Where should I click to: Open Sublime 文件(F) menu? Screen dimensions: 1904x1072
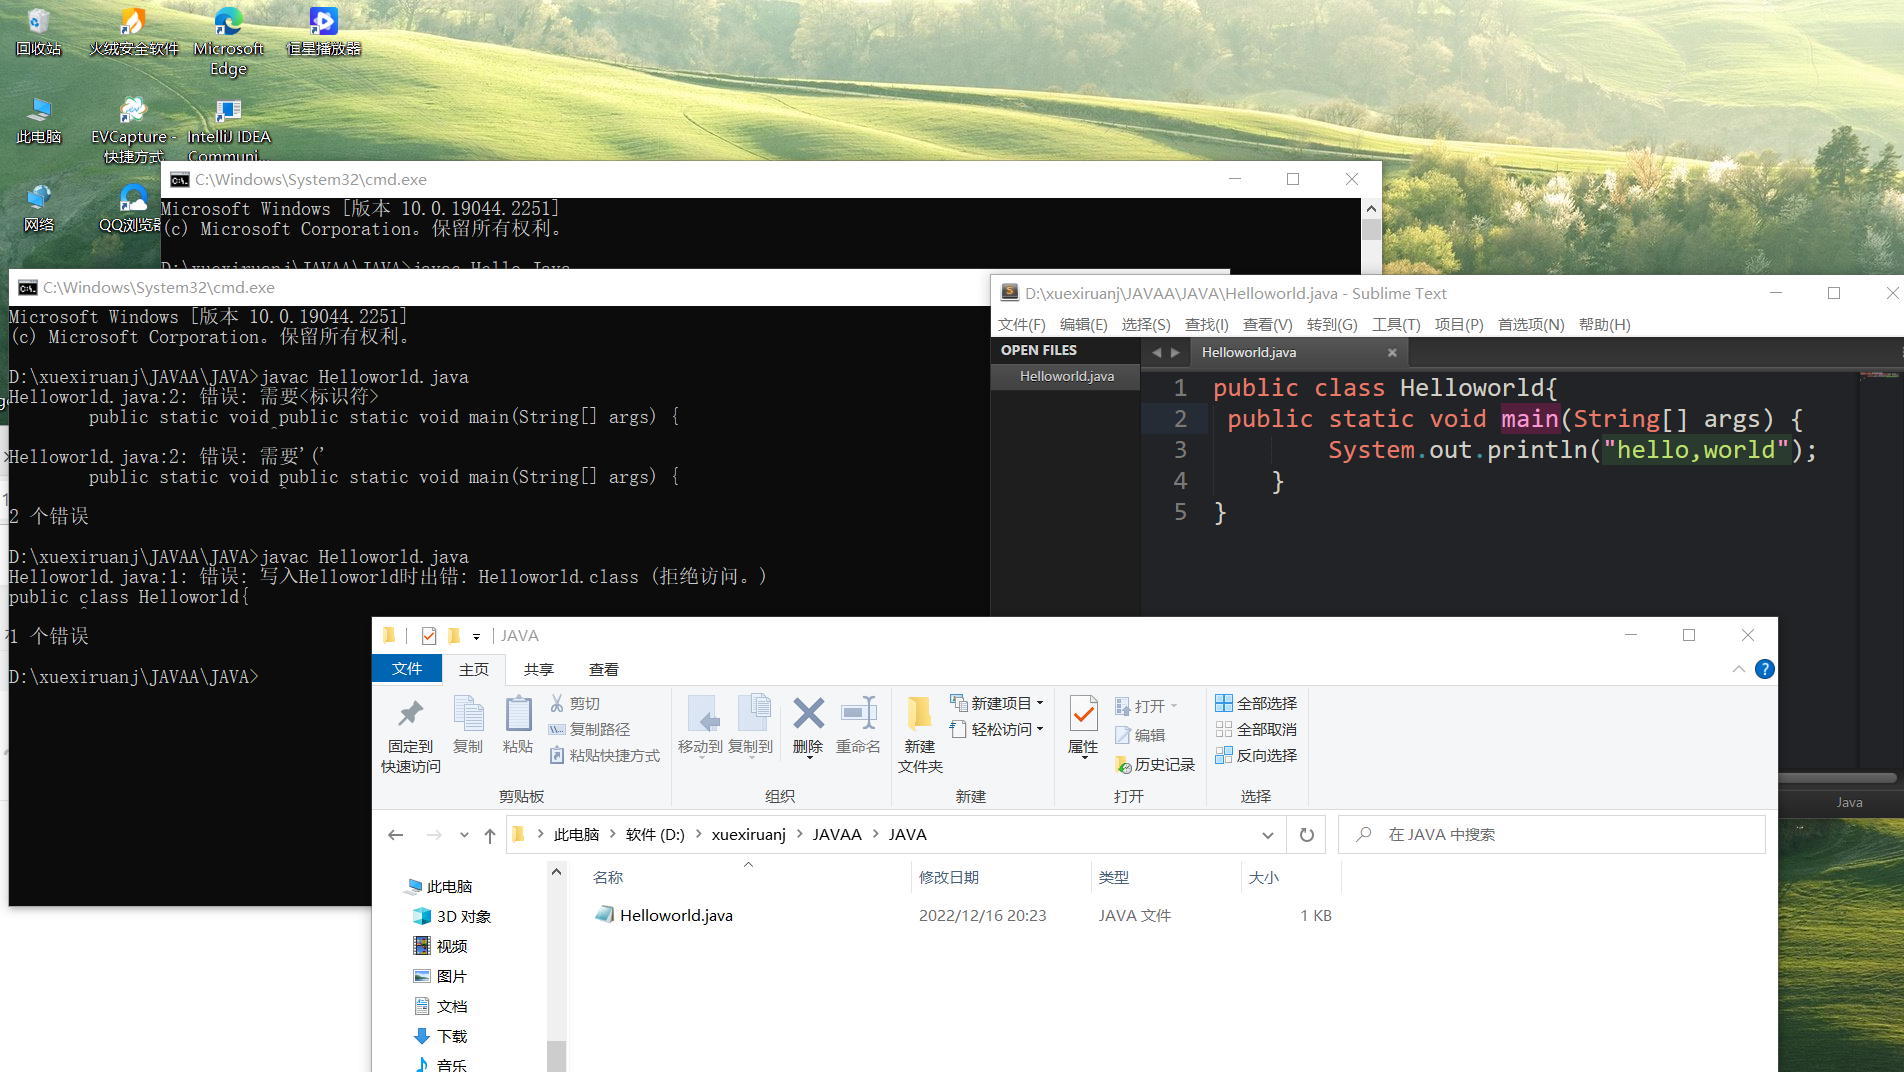tap(1021, 324)
